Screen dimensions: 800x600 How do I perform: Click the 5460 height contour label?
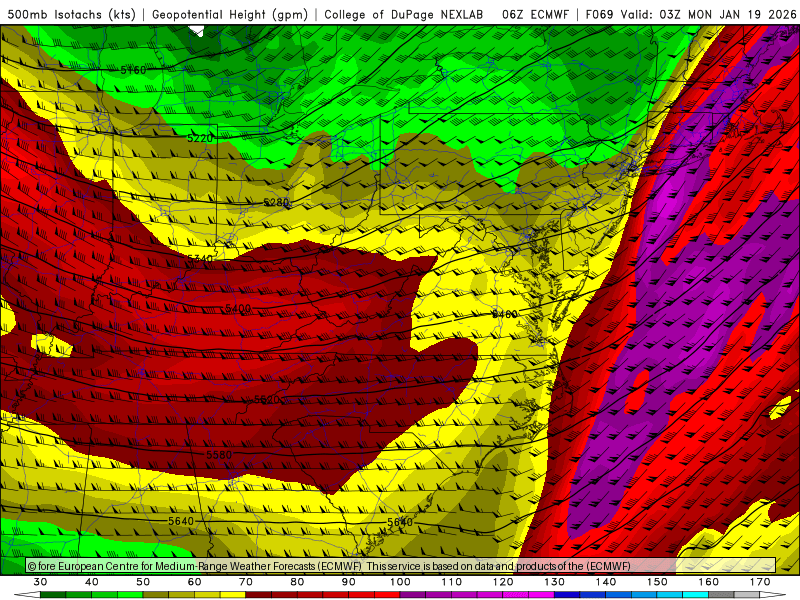tap(505, 314)
